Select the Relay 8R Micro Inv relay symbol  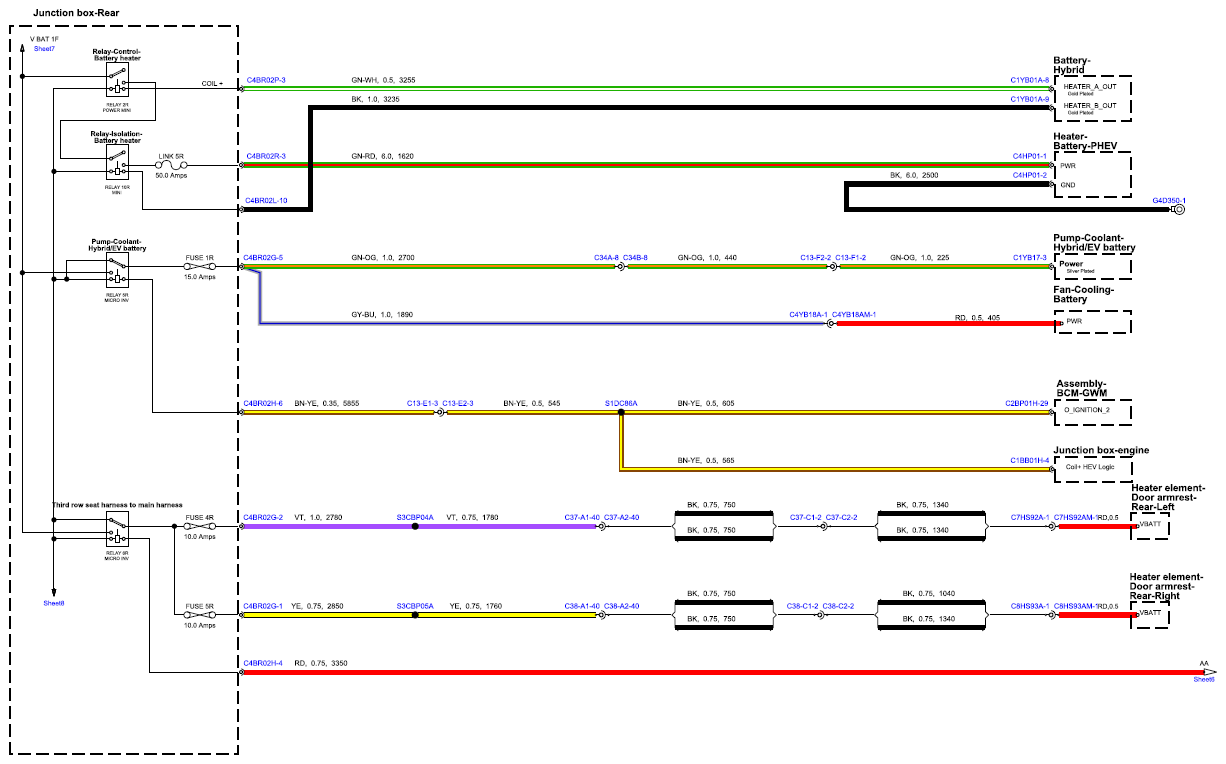click(x=119, y=529)
